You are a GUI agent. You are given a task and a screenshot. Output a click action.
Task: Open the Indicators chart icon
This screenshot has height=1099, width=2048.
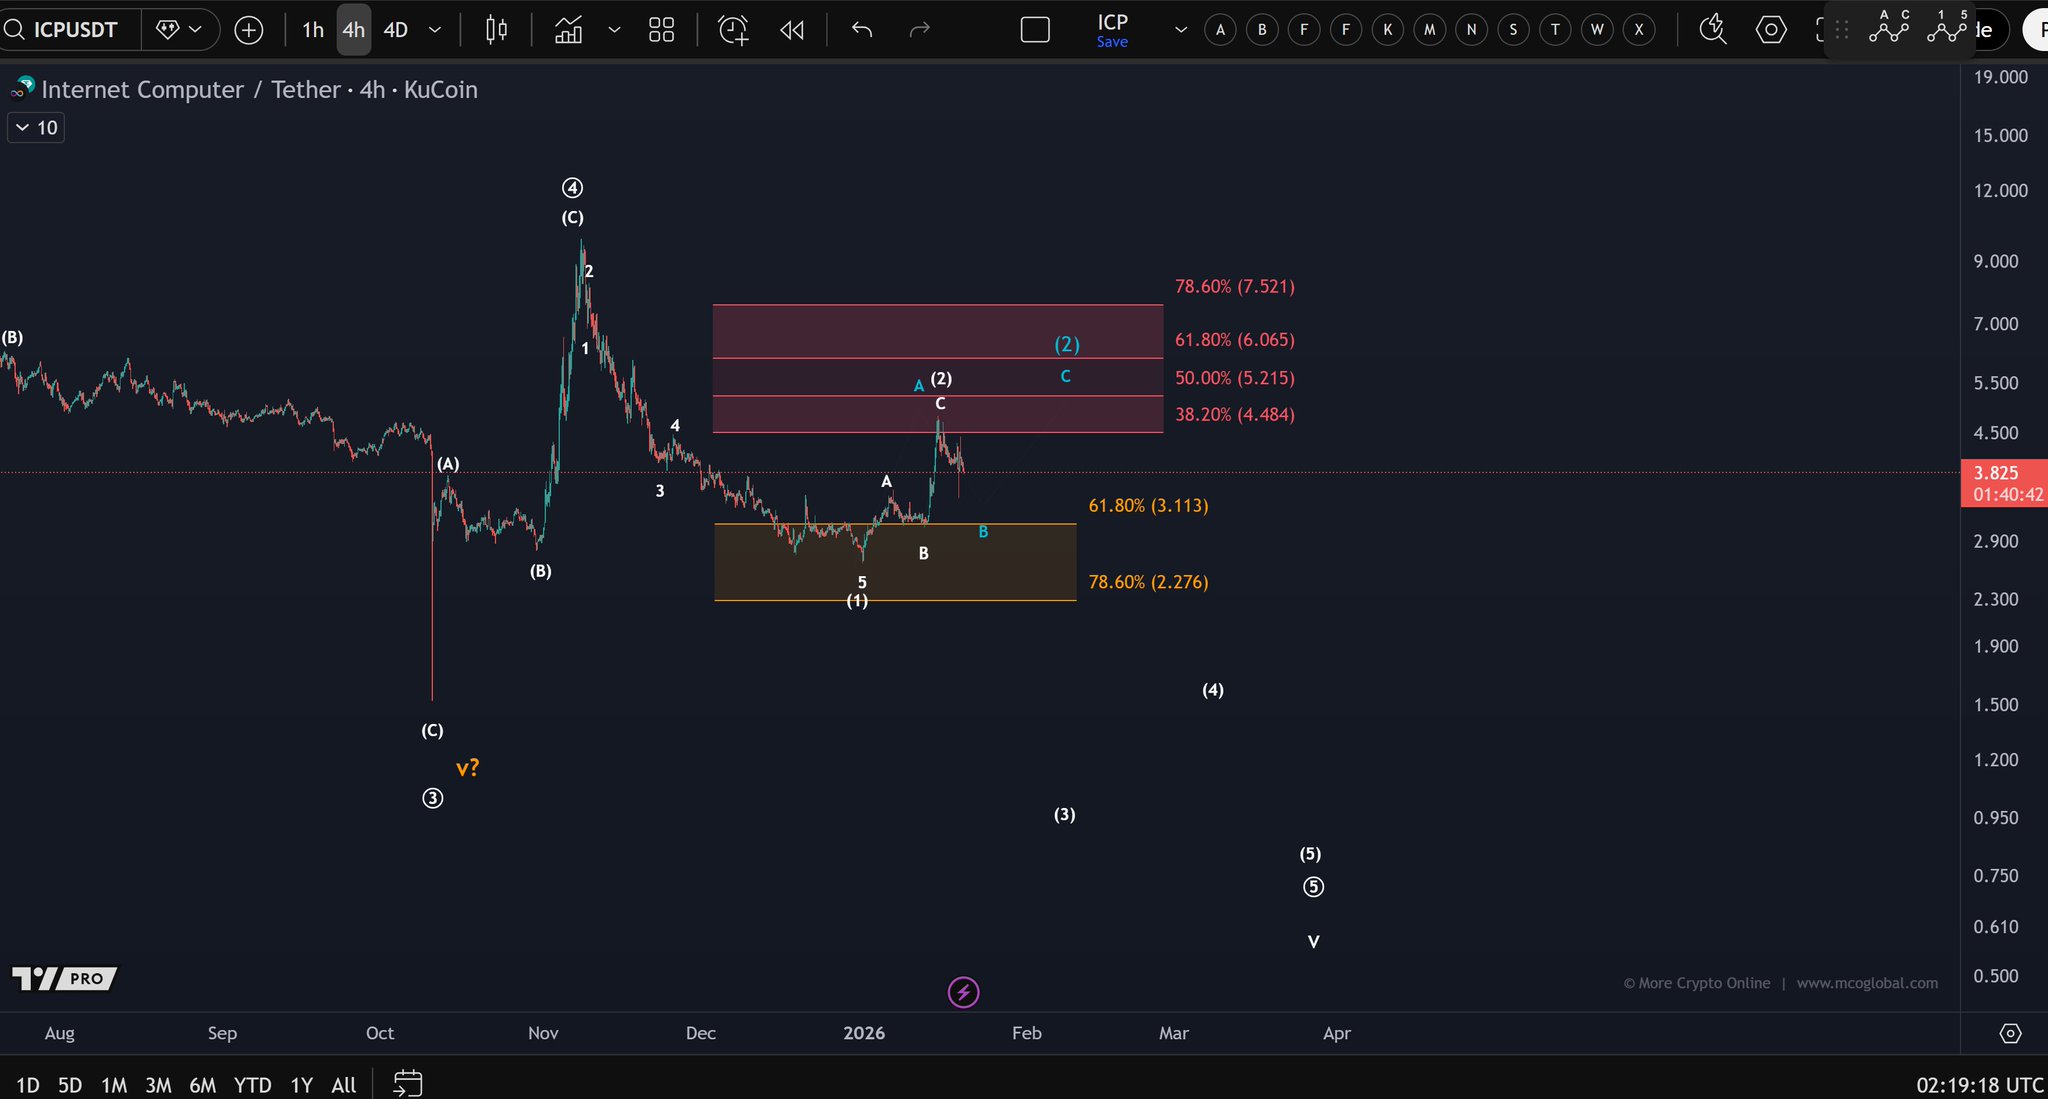coord(569,30)
